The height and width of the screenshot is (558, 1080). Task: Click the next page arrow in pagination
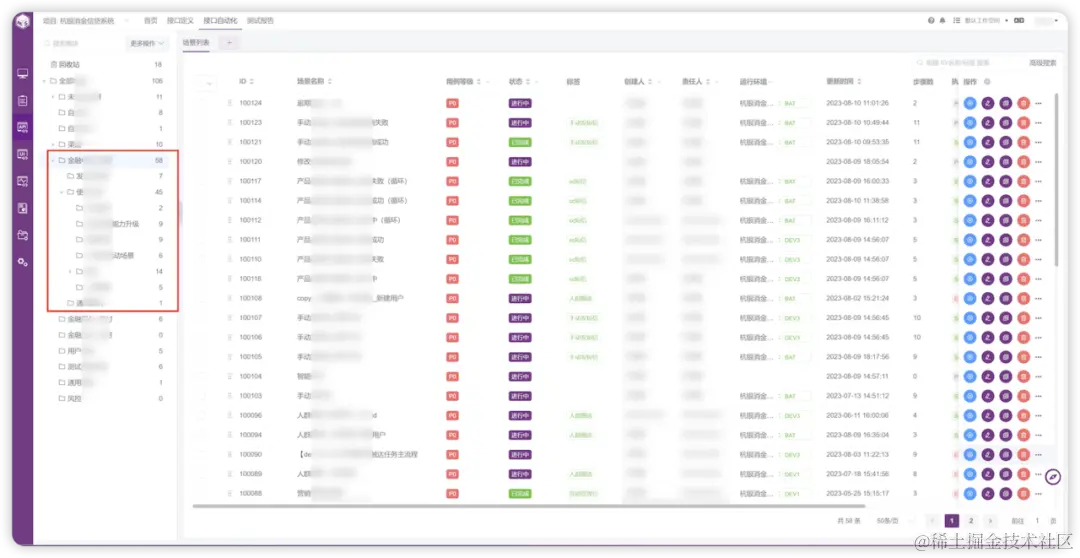tap(990, 521)
